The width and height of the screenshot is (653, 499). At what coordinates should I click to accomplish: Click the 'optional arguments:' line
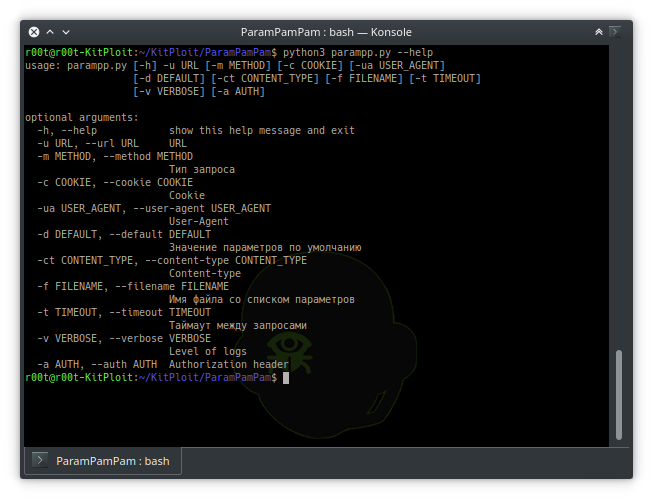coord(82,117)
